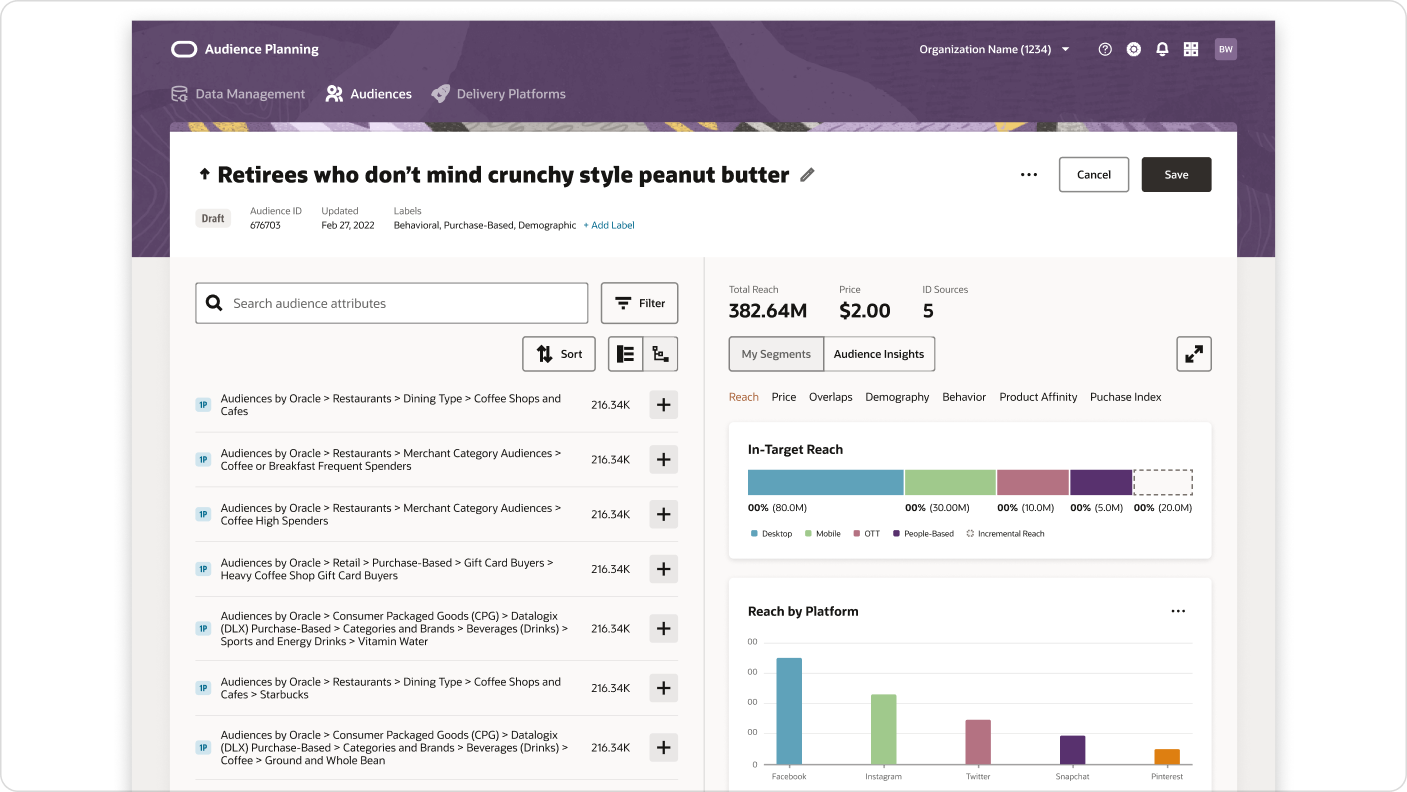Switch to Price tab

point(784,397)
